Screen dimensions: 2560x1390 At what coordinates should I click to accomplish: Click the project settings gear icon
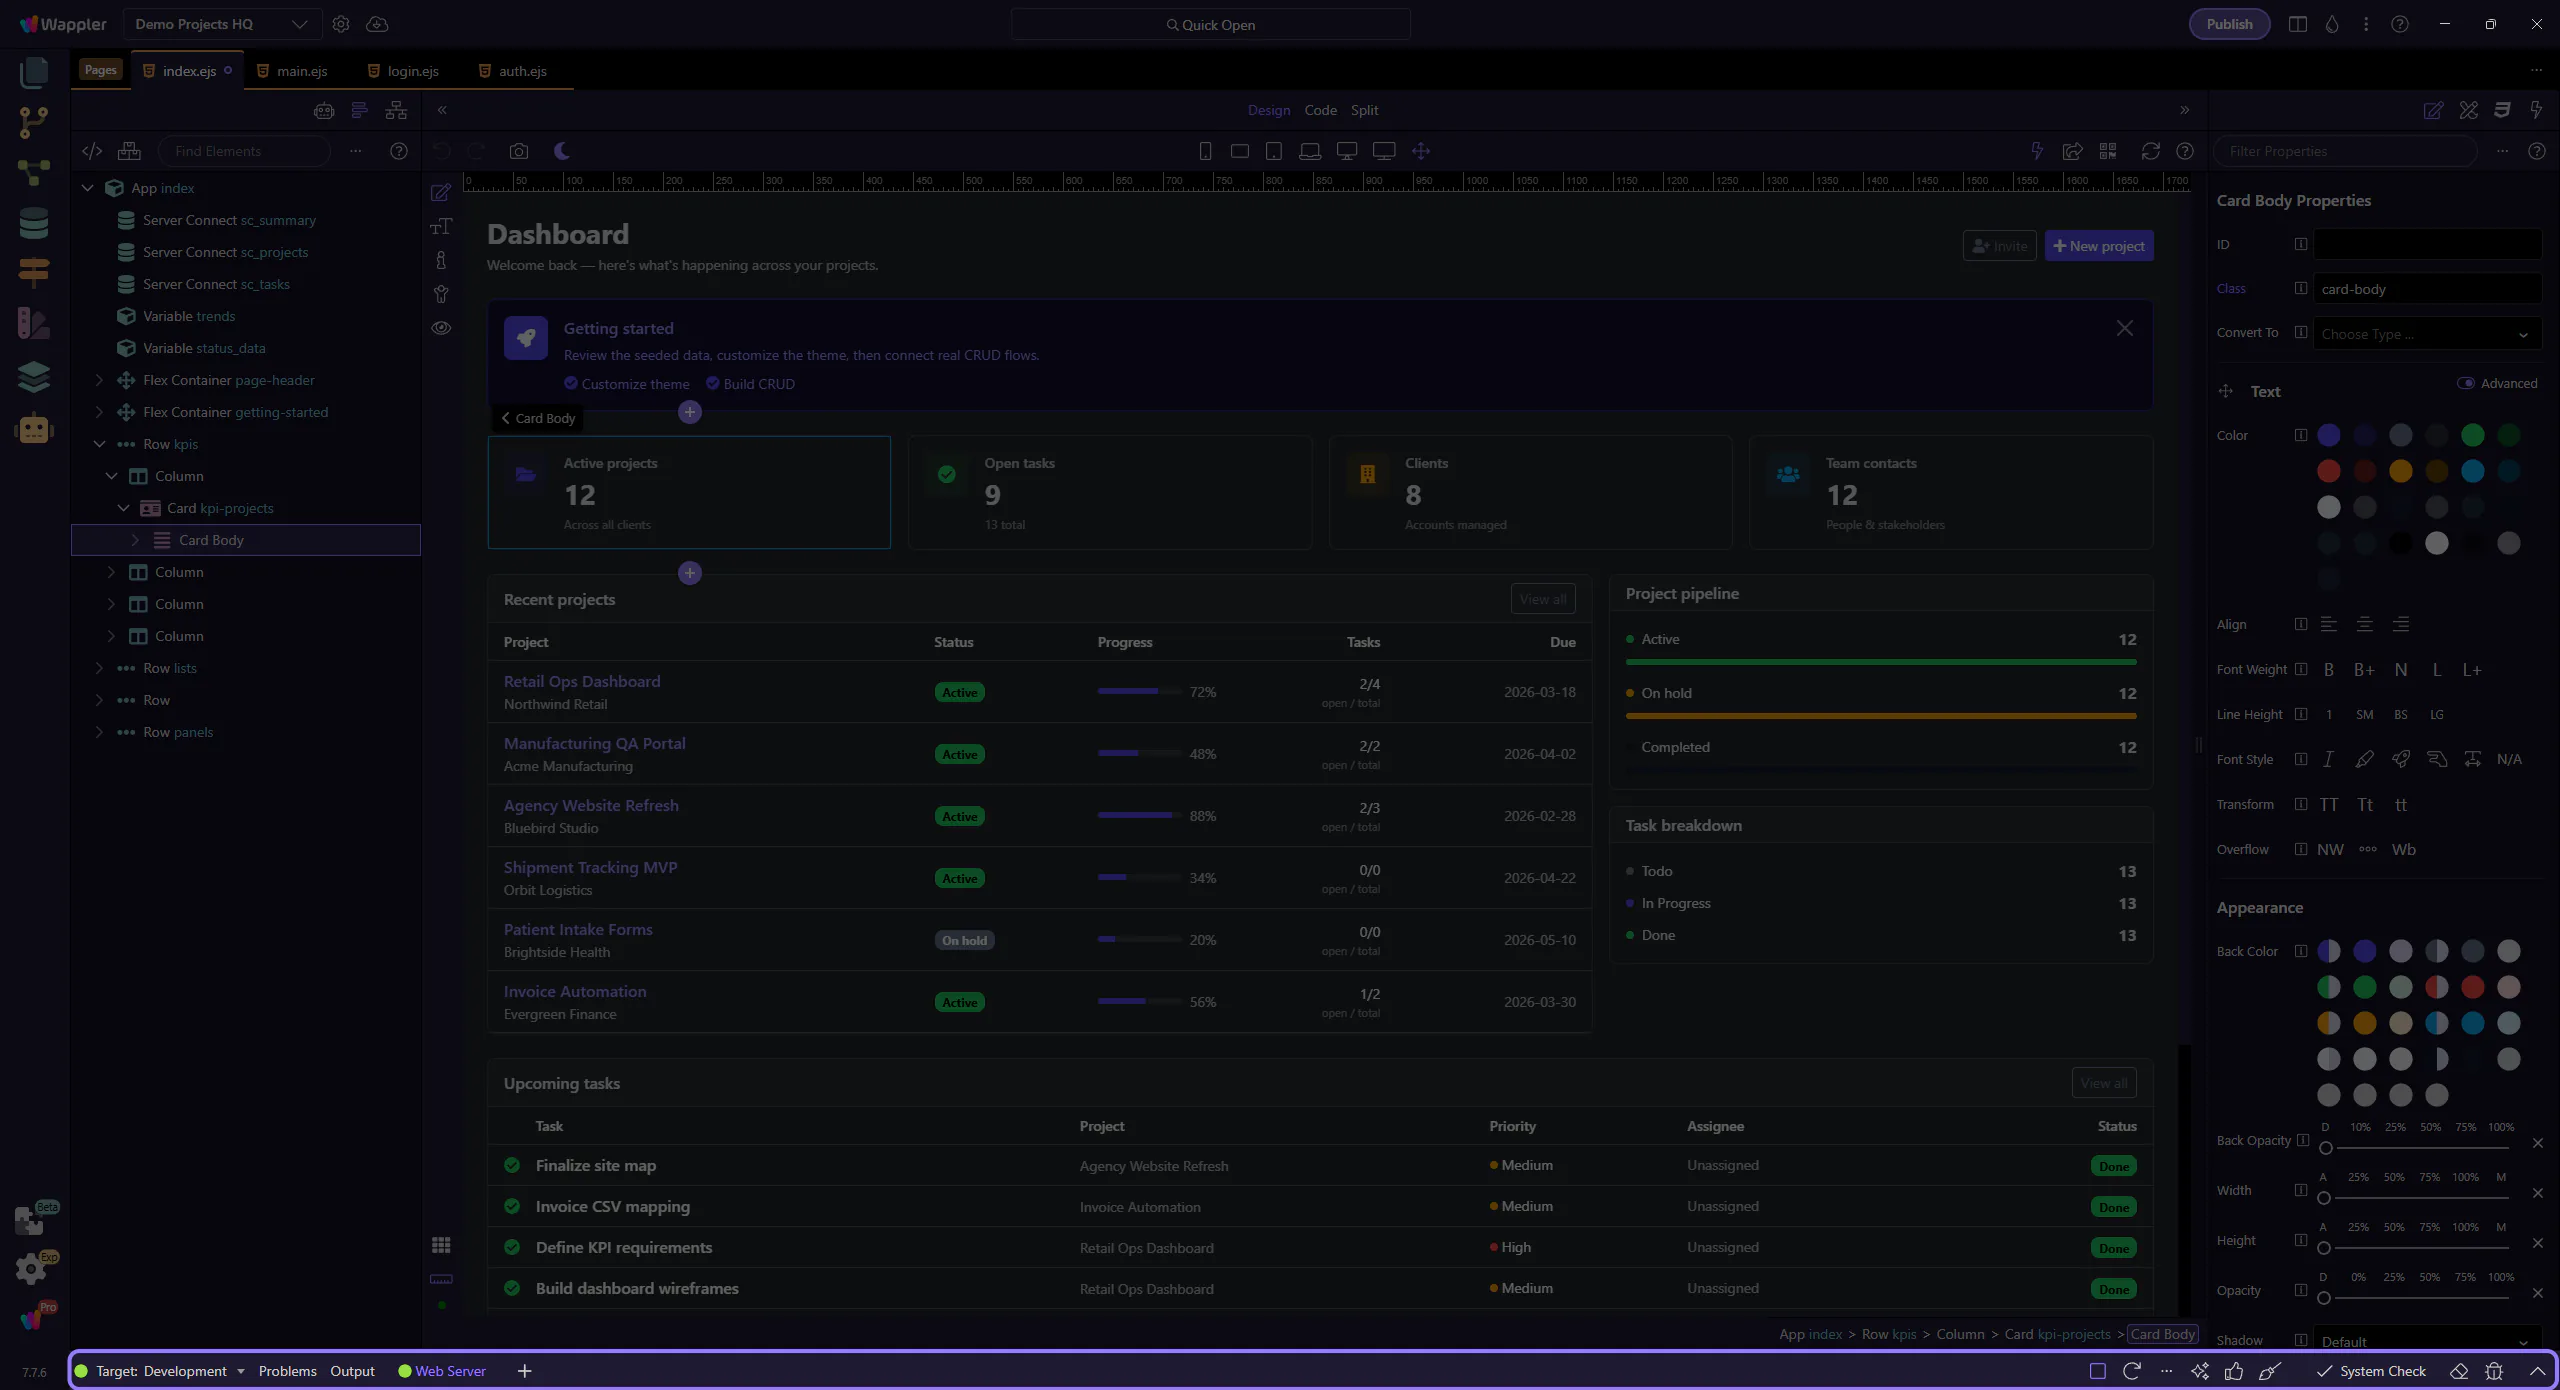(341, 24)
